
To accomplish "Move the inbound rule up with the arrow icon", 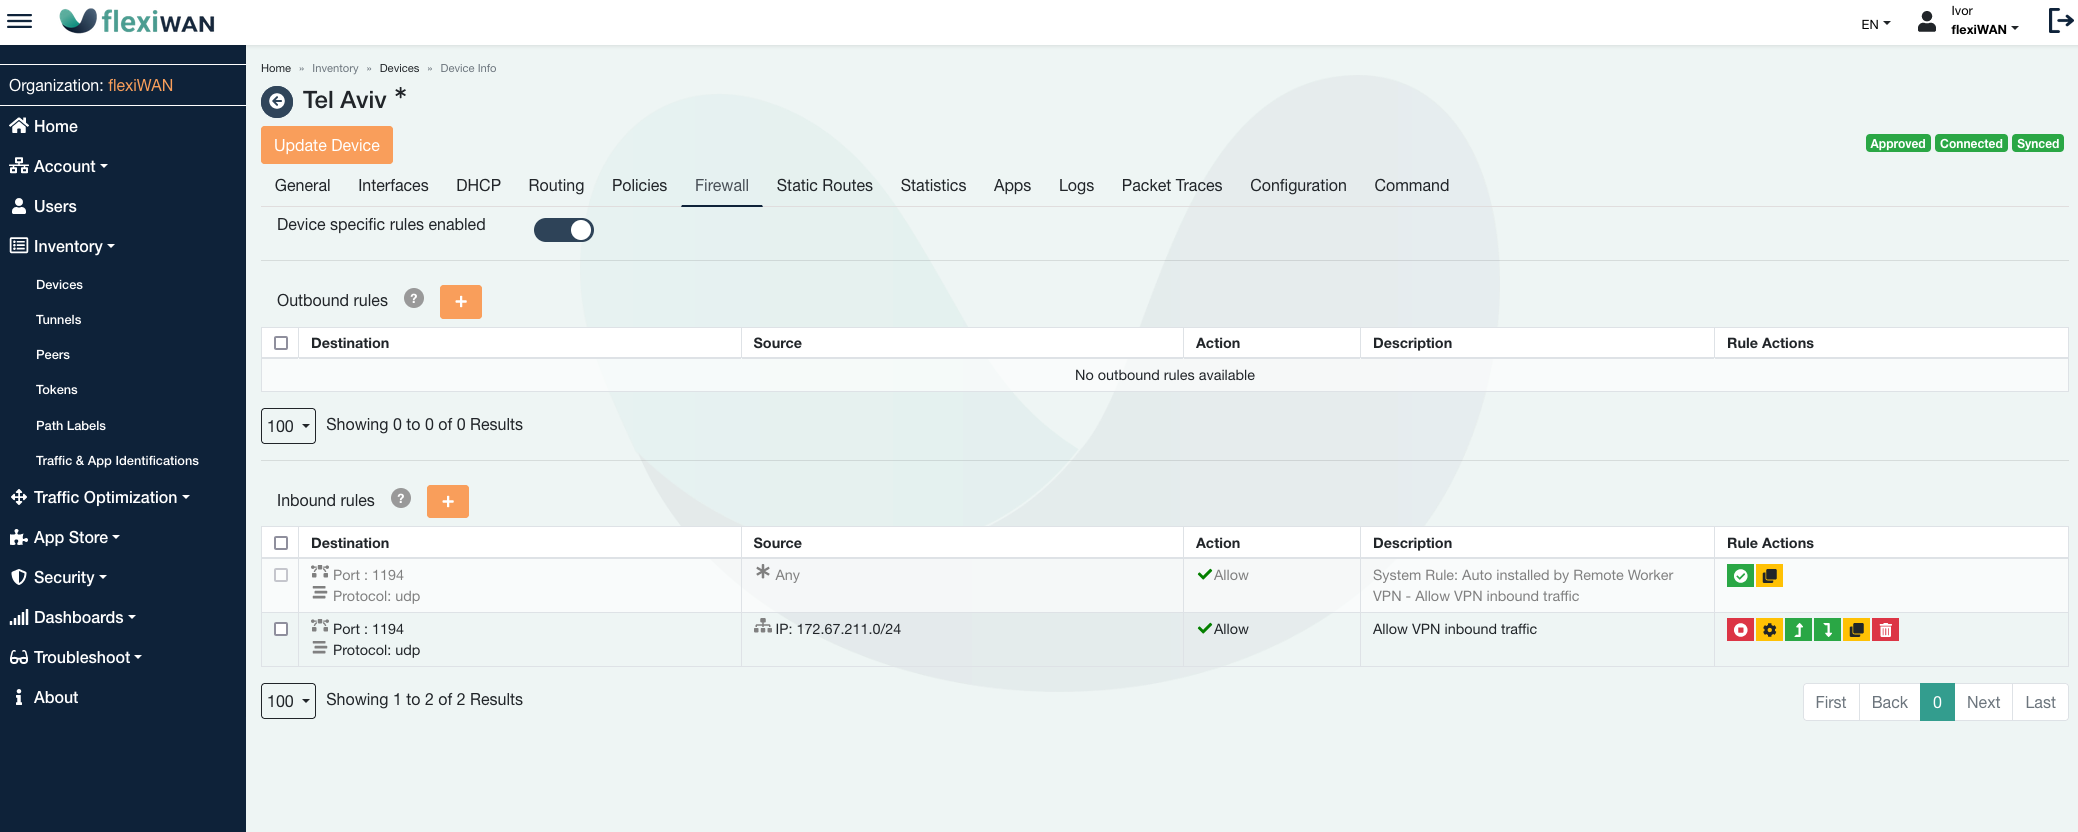I will coord(1798,630).
